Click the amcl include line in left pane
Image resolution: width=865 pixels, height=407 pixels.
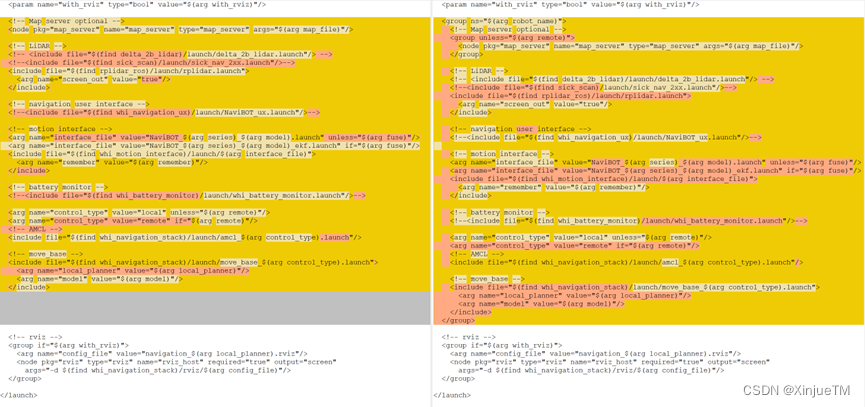185,237
